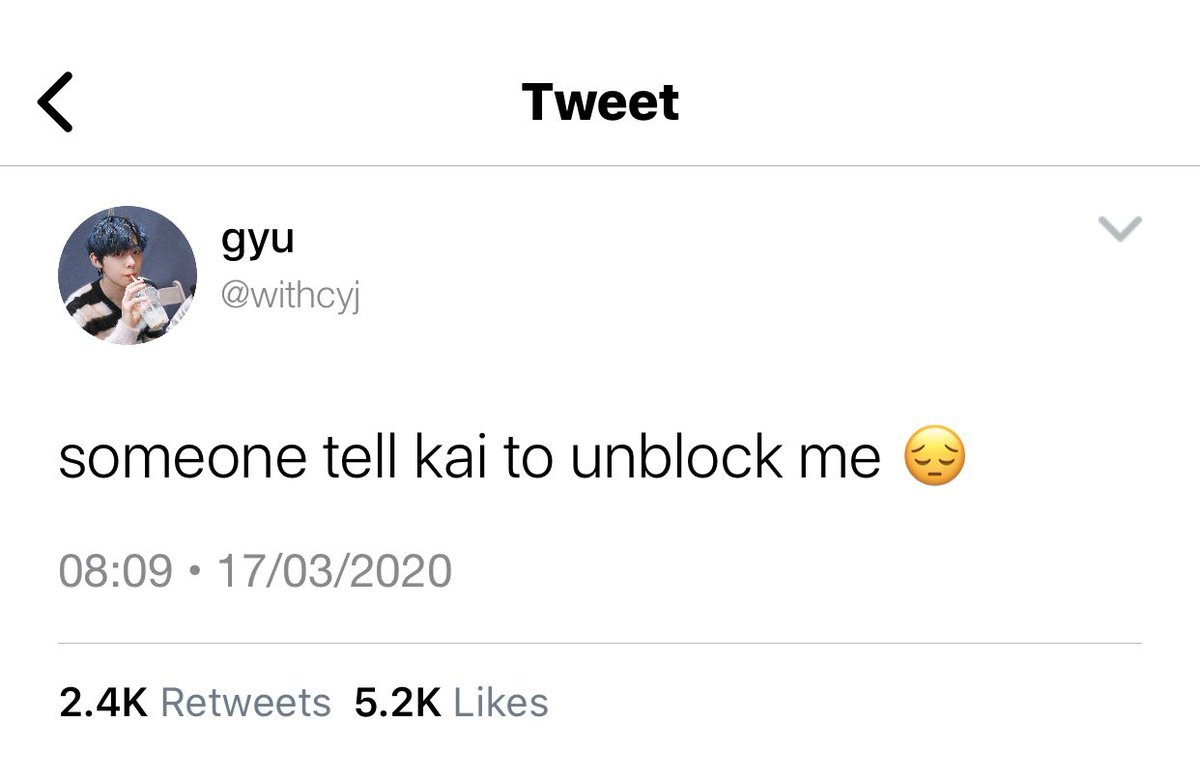
Task: View the 2.4K Retweets list
Action: (x=195, y=702)
